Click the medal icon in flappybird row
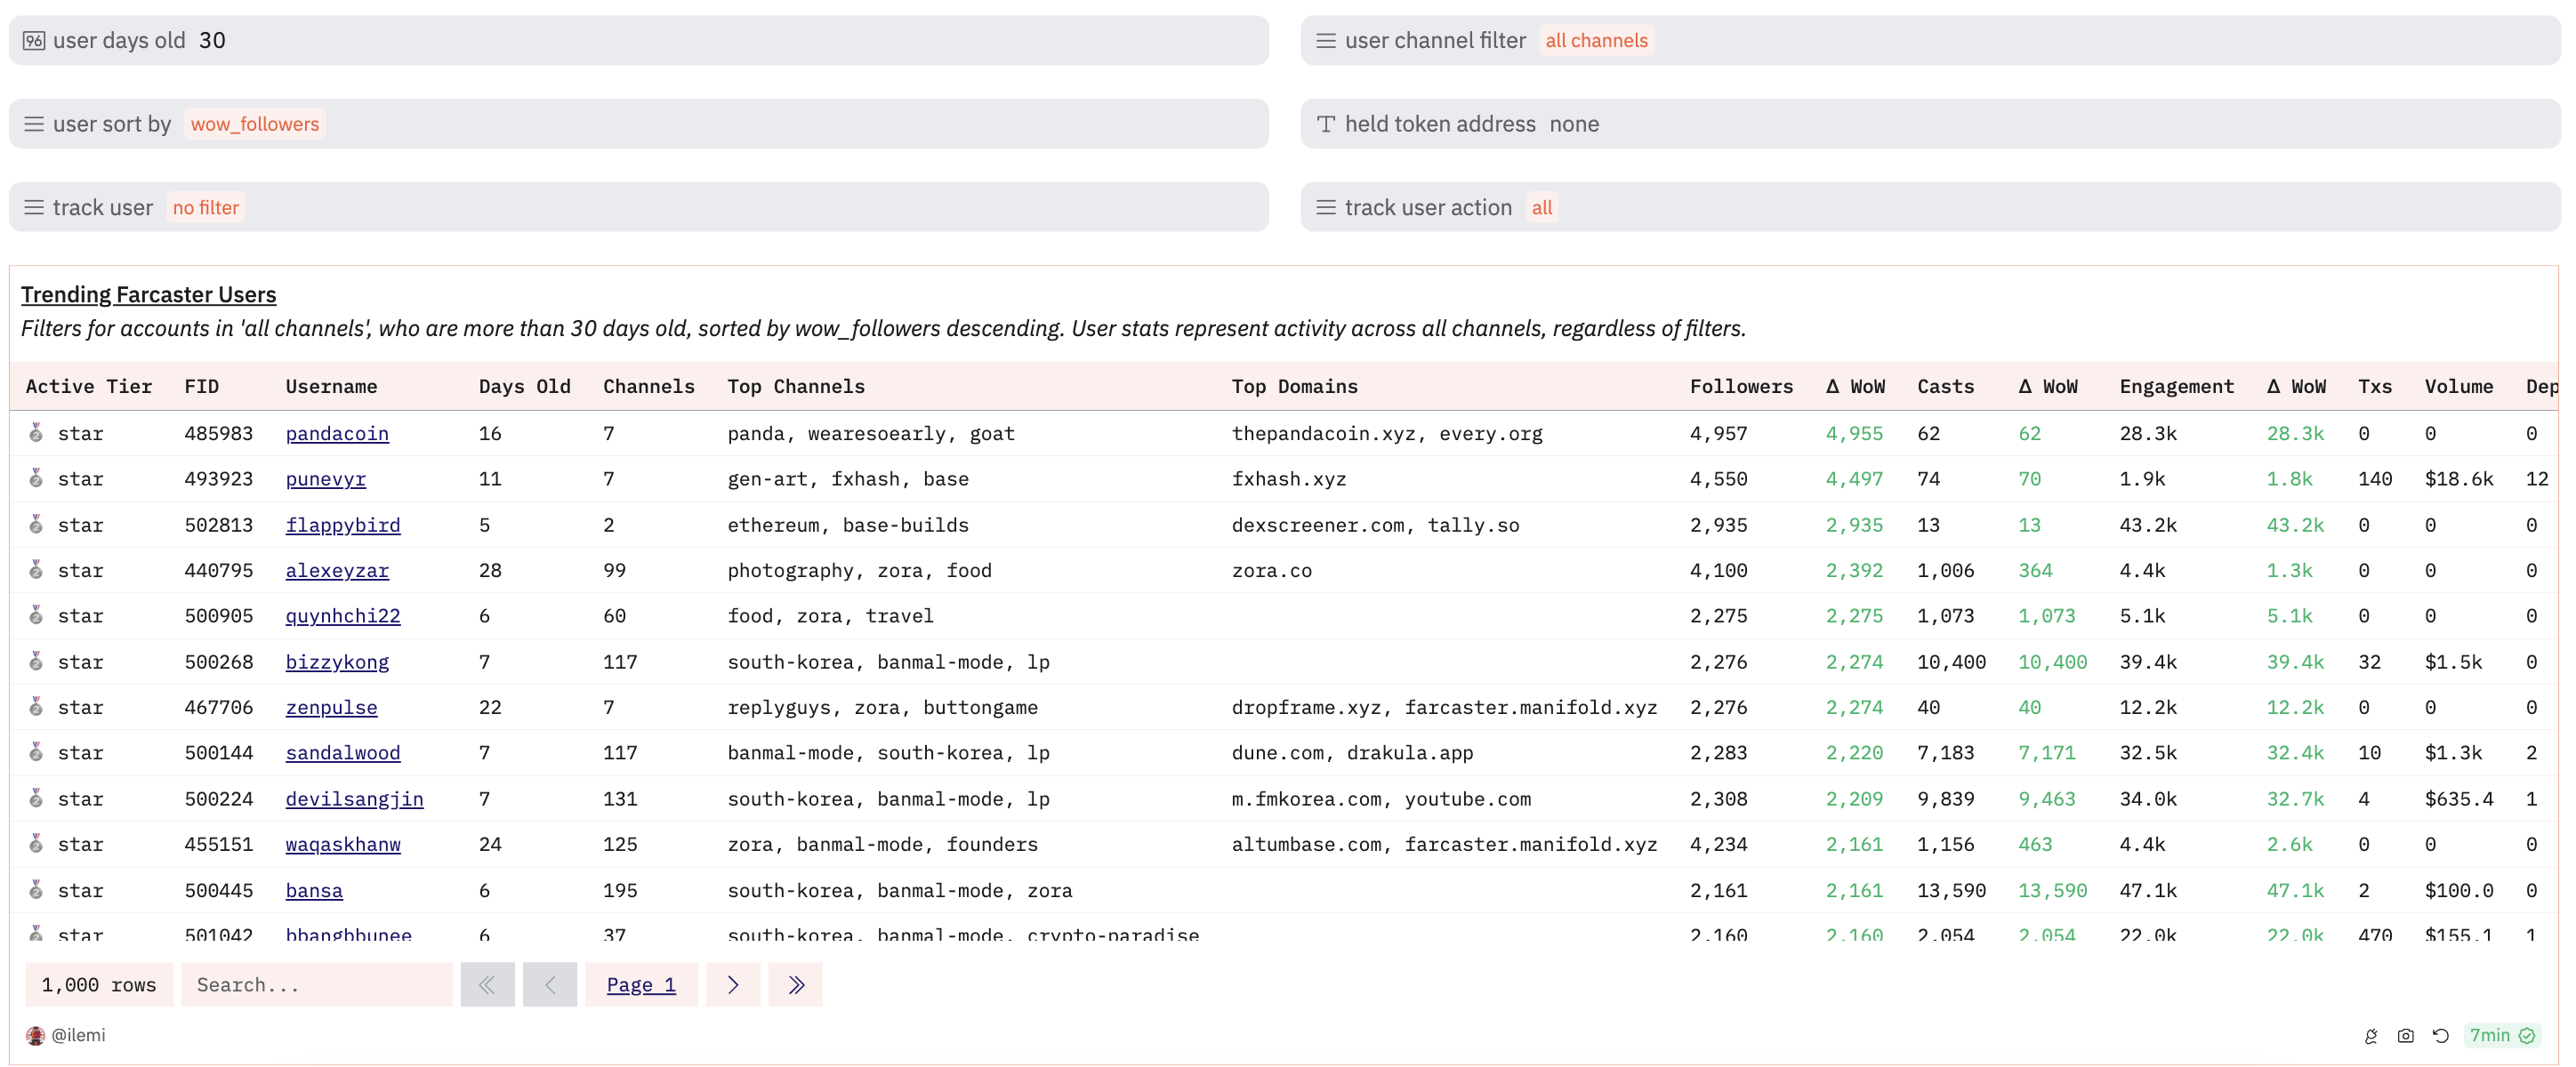Image resolution: width=2576 pixels, height=1067 pixels. coord(36,524)
